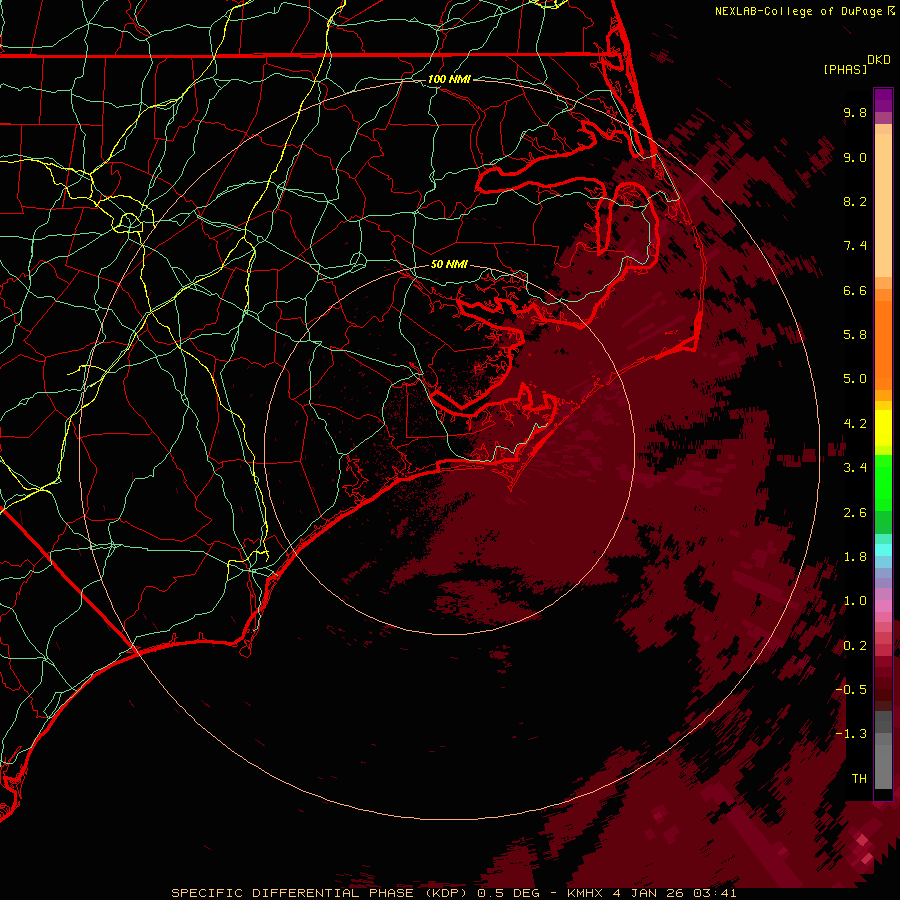Screen dimensions: 900x900
Task: Click the [PHAS] label above the color scale
Action: (845, 69)
